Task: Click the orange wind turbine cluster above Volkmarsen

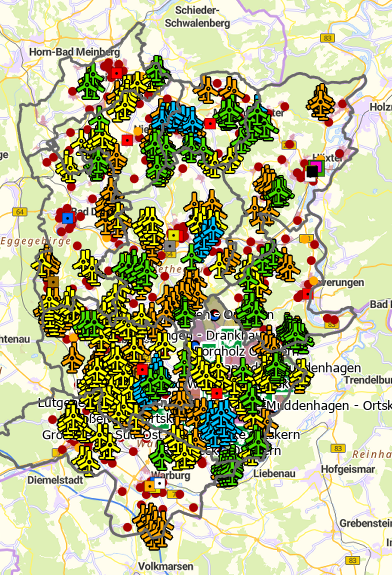Action: coord(153,526)
